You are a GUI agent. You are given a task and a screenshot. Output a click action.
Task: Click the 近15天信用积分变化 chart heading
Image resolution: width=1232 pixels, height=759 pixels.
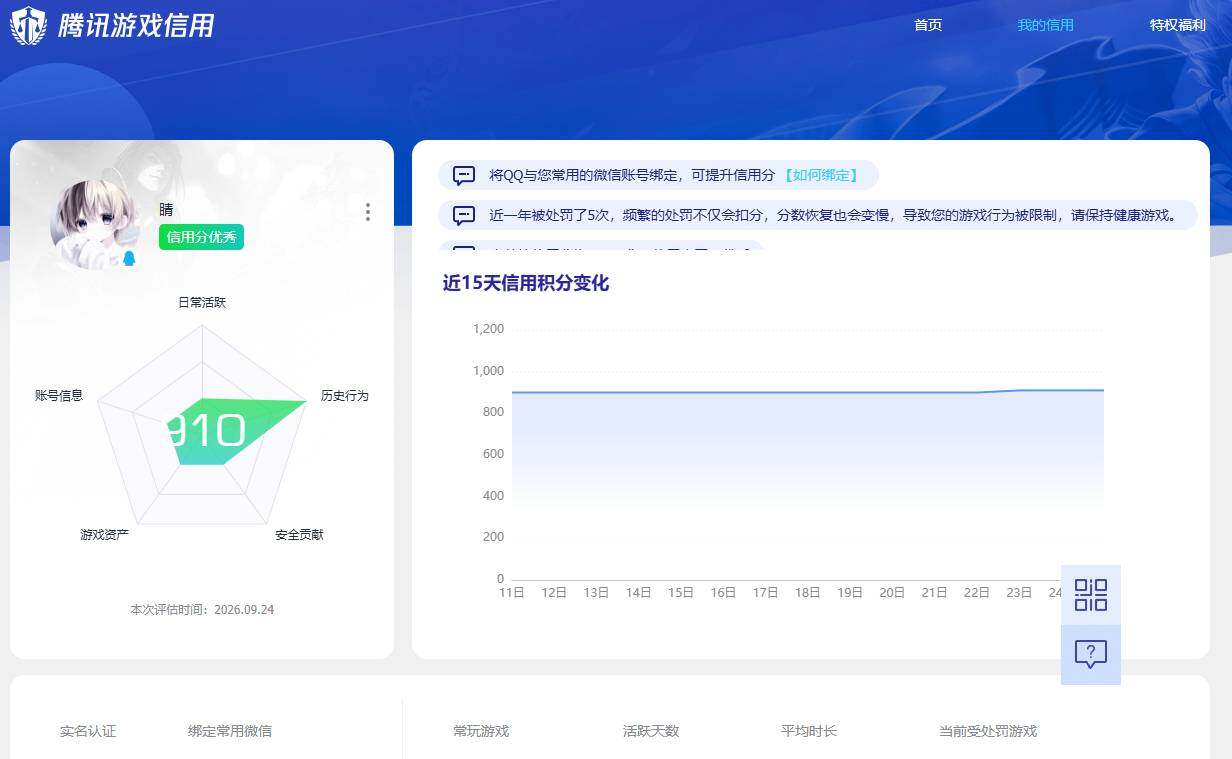tap(526, 283)
